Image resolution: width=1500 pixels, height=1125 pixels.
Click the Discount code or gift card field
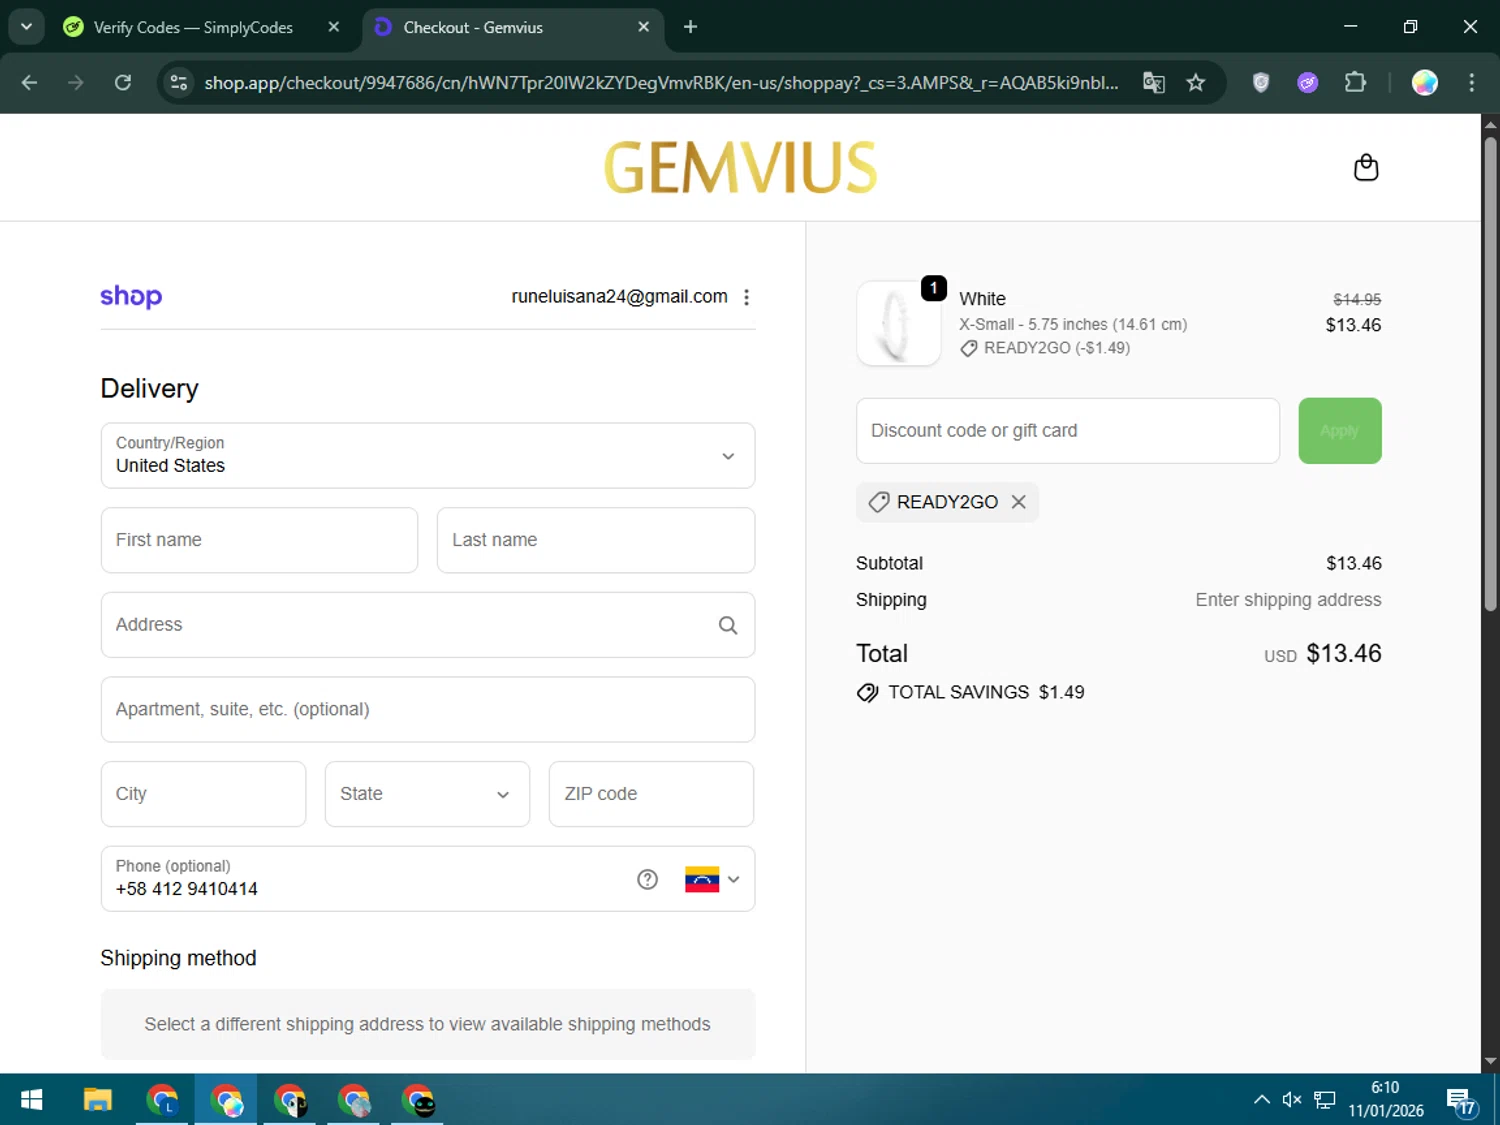click(x=1068, y=431)
